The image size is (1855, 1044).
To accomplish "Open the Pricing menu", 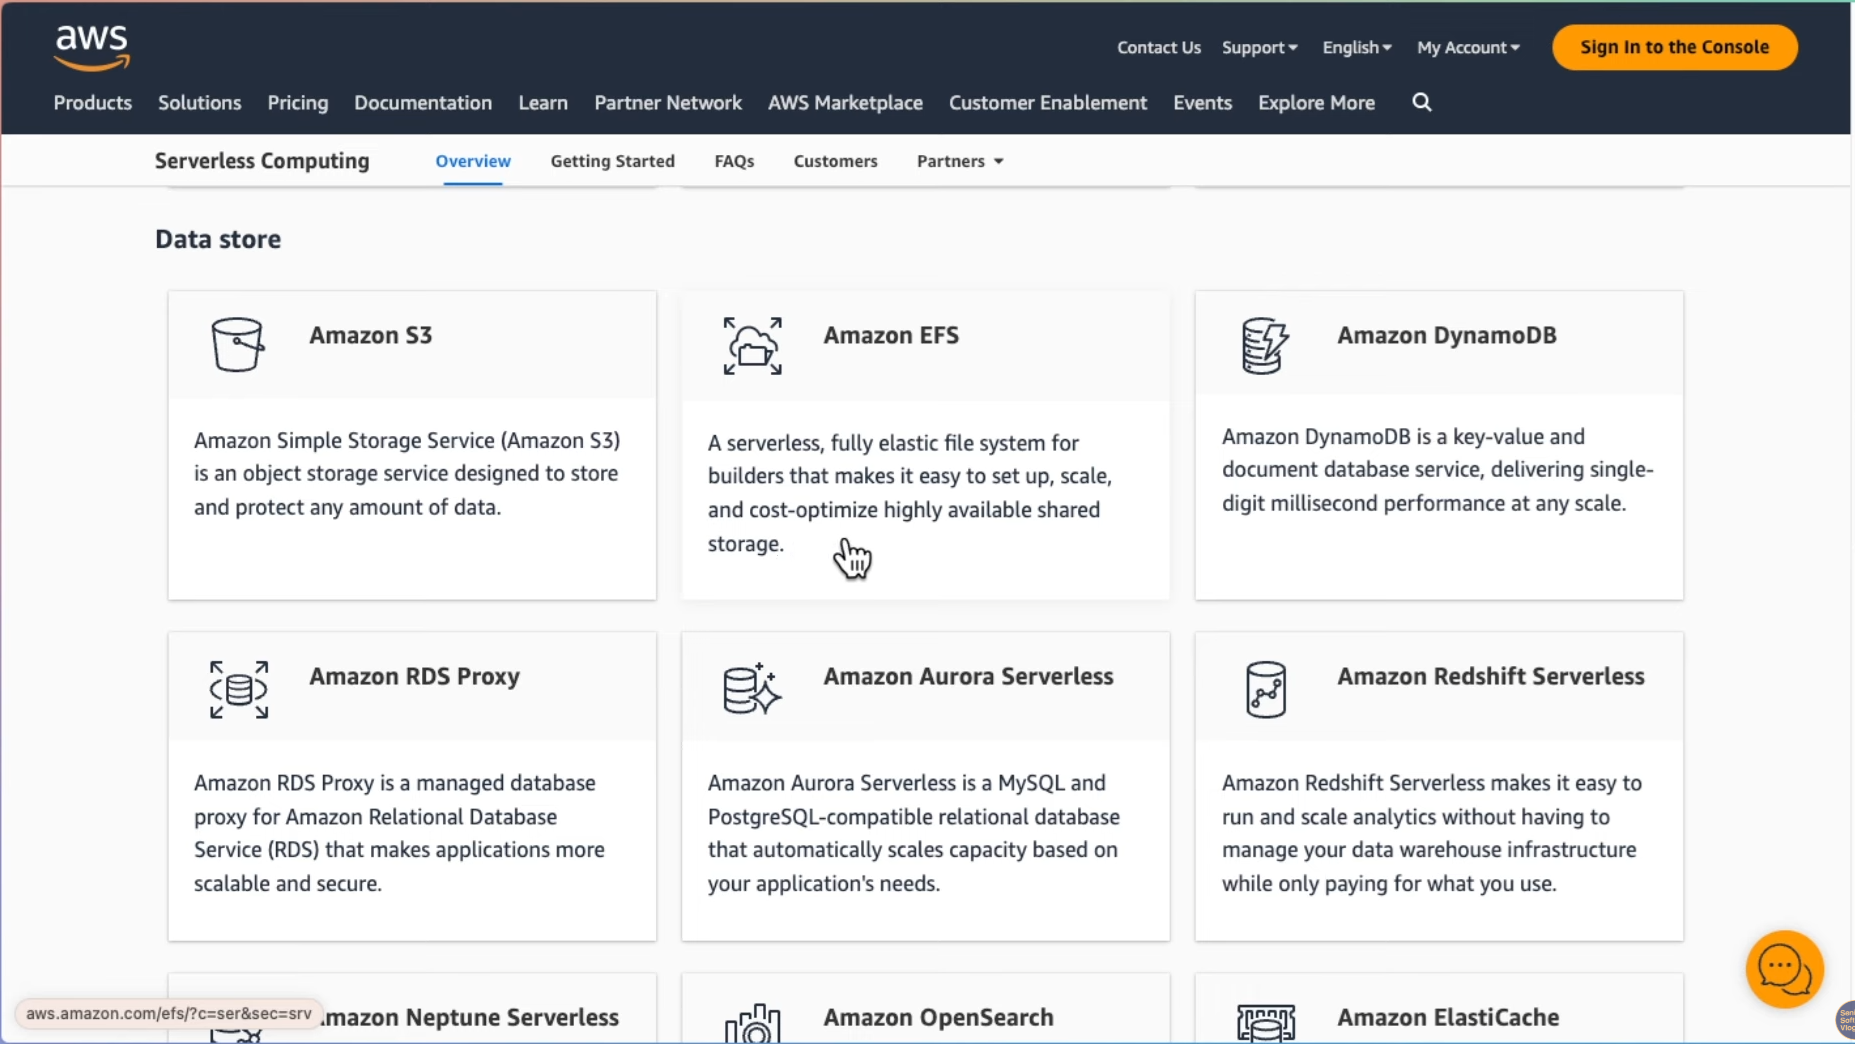I will point(298,103).
